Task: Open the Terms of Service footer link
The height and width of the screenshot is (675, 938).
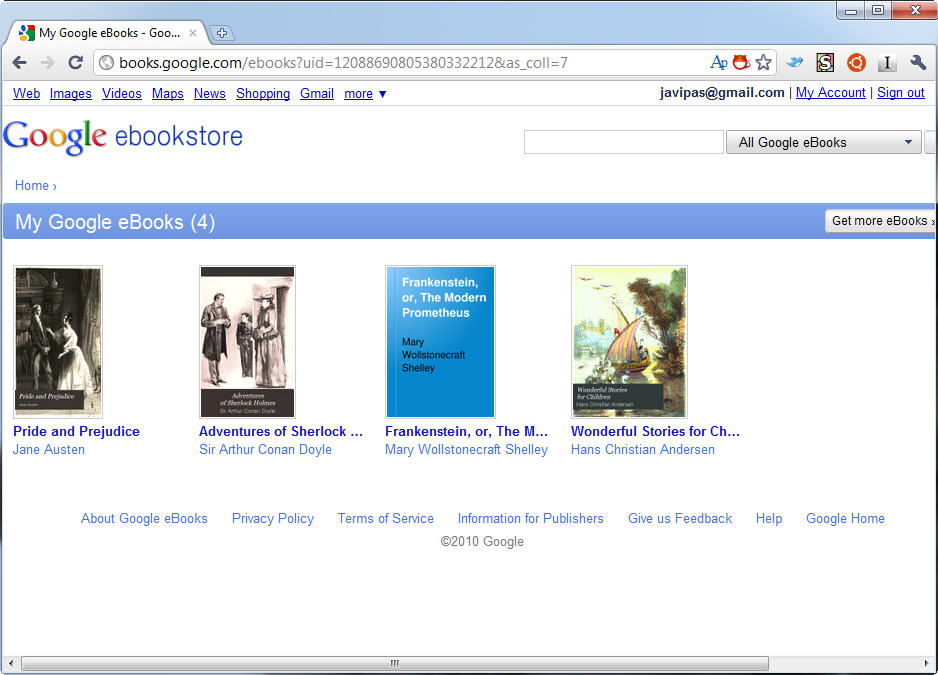Action: coord(386,519)
